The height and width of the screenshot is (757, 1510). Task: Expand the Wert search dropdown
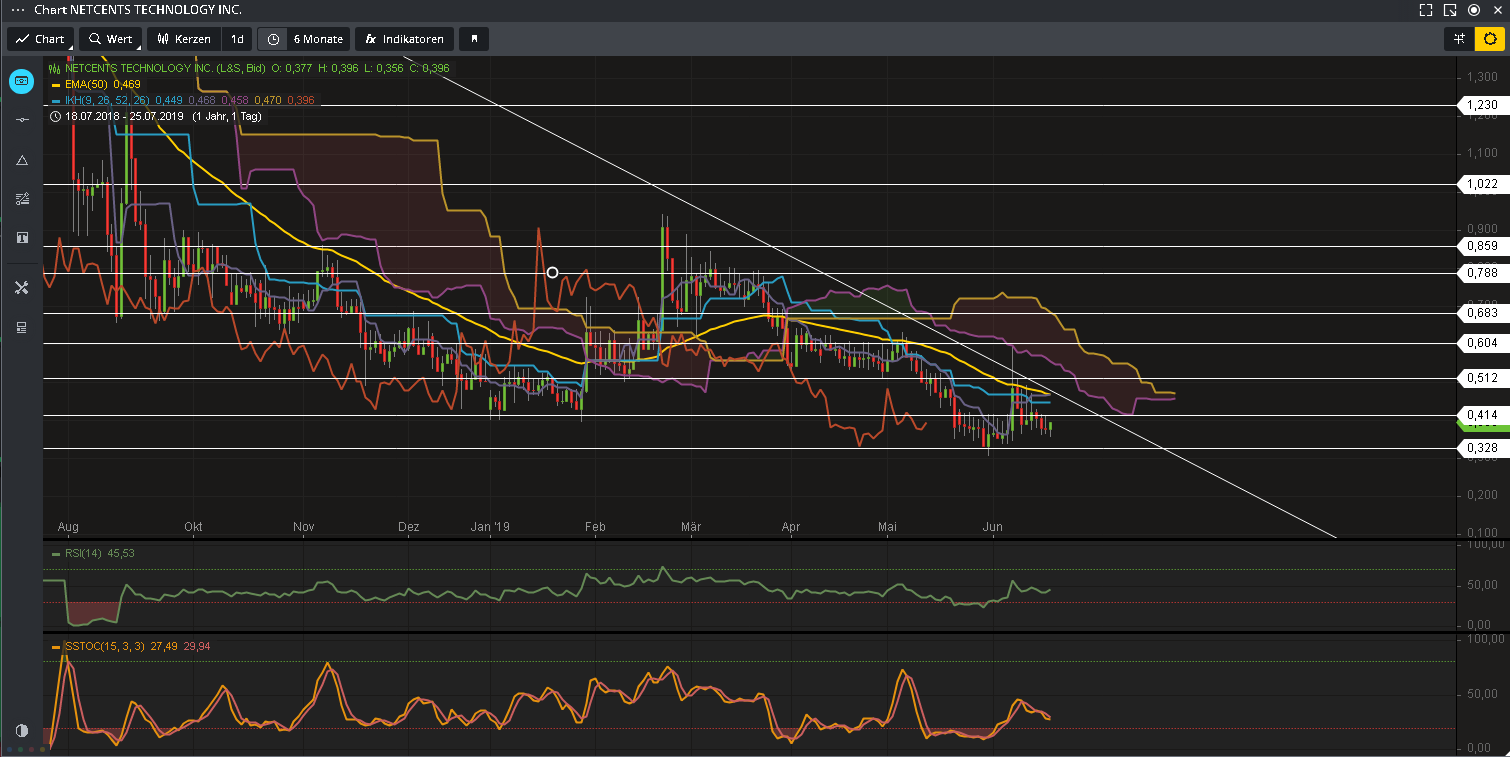tap(111, 39)
